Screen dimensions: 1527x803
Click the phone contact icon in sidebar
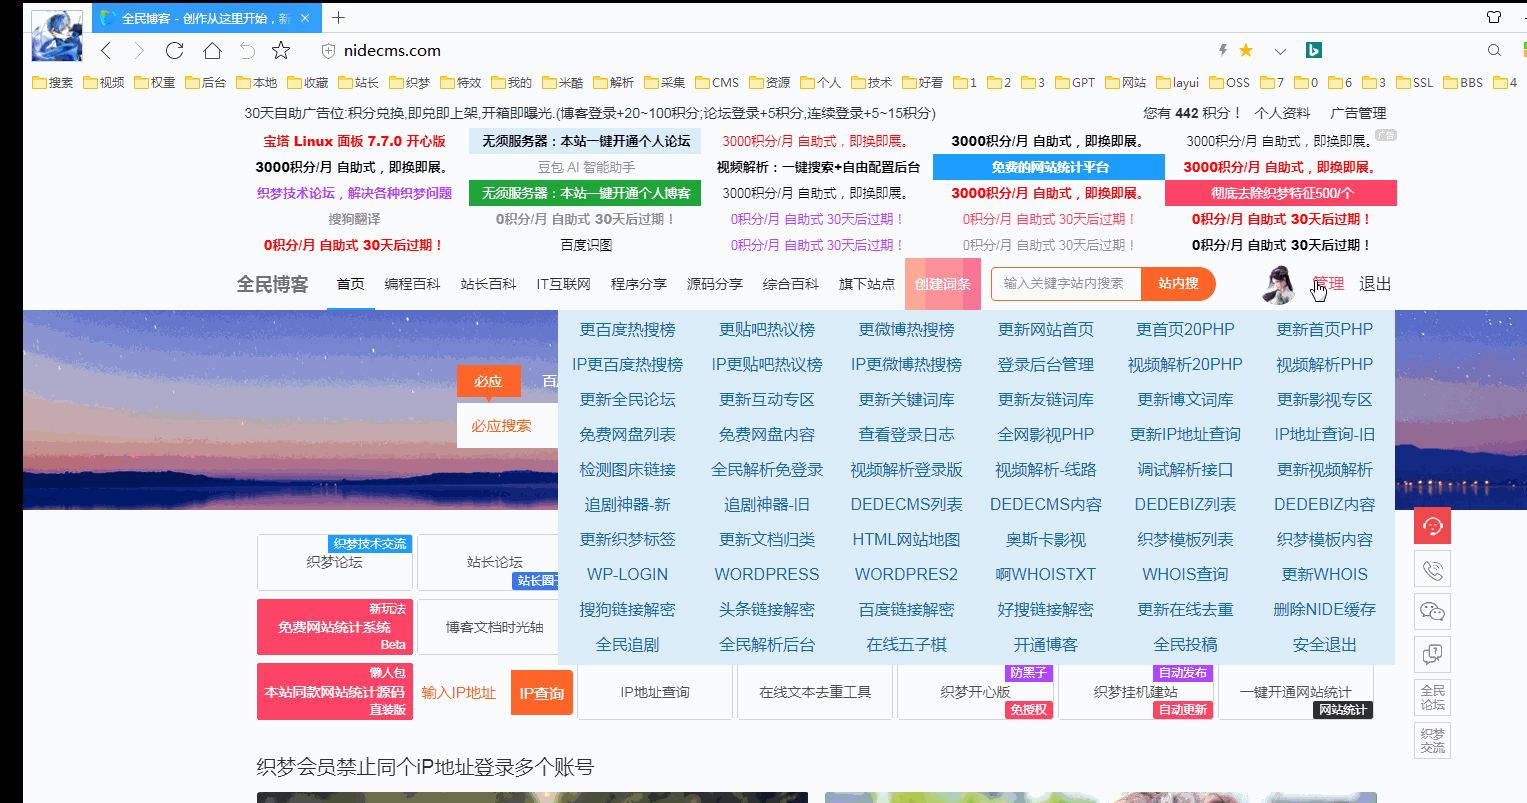point(1432,570)
